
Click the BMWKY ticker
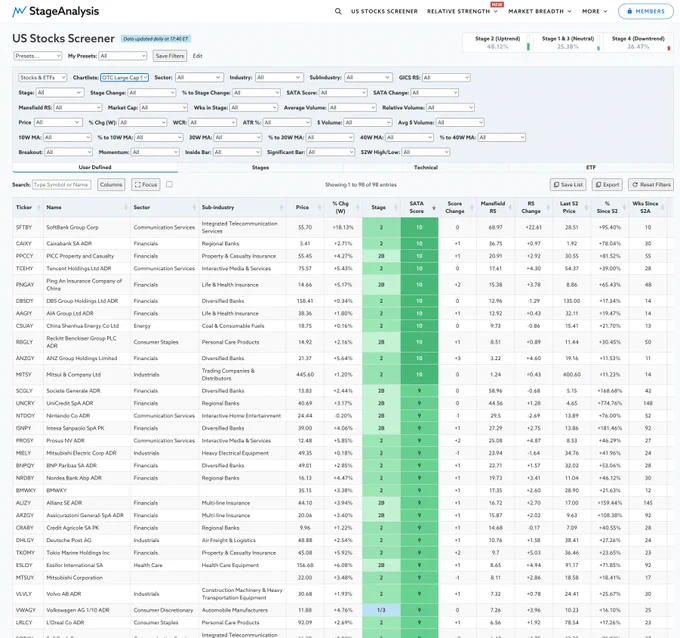click(x=25, y=491)
